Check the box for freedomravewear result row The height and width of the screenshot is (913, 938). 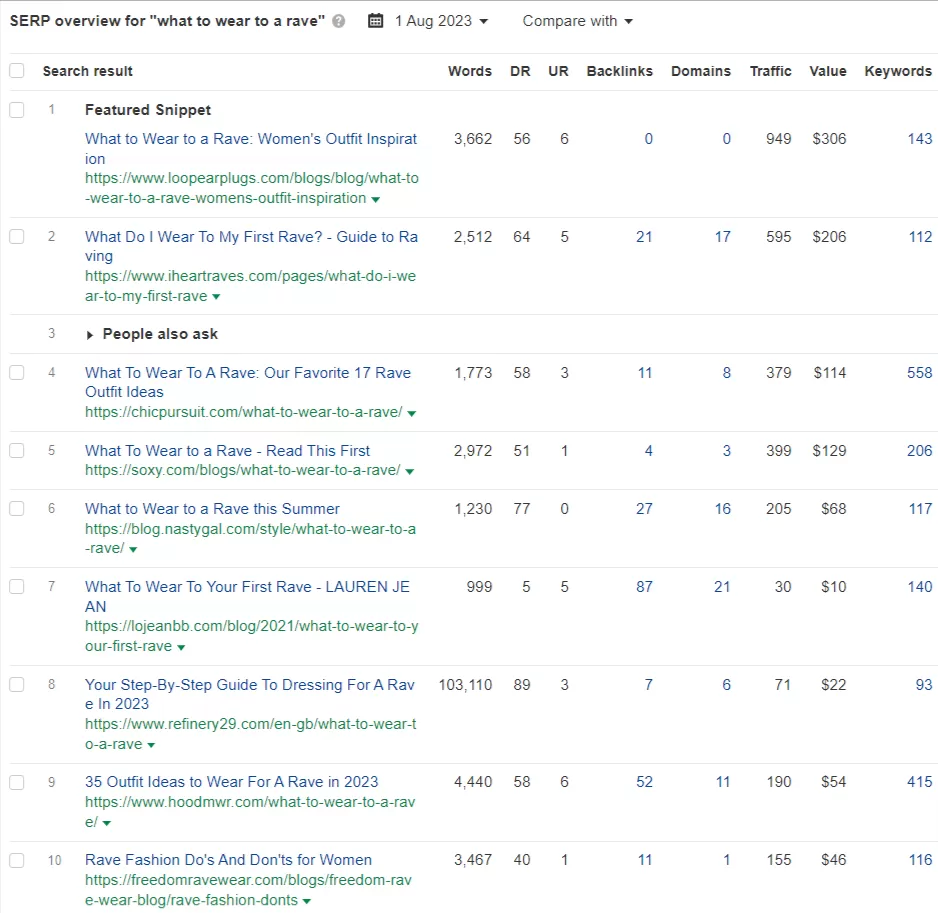[x=17, y=860]
